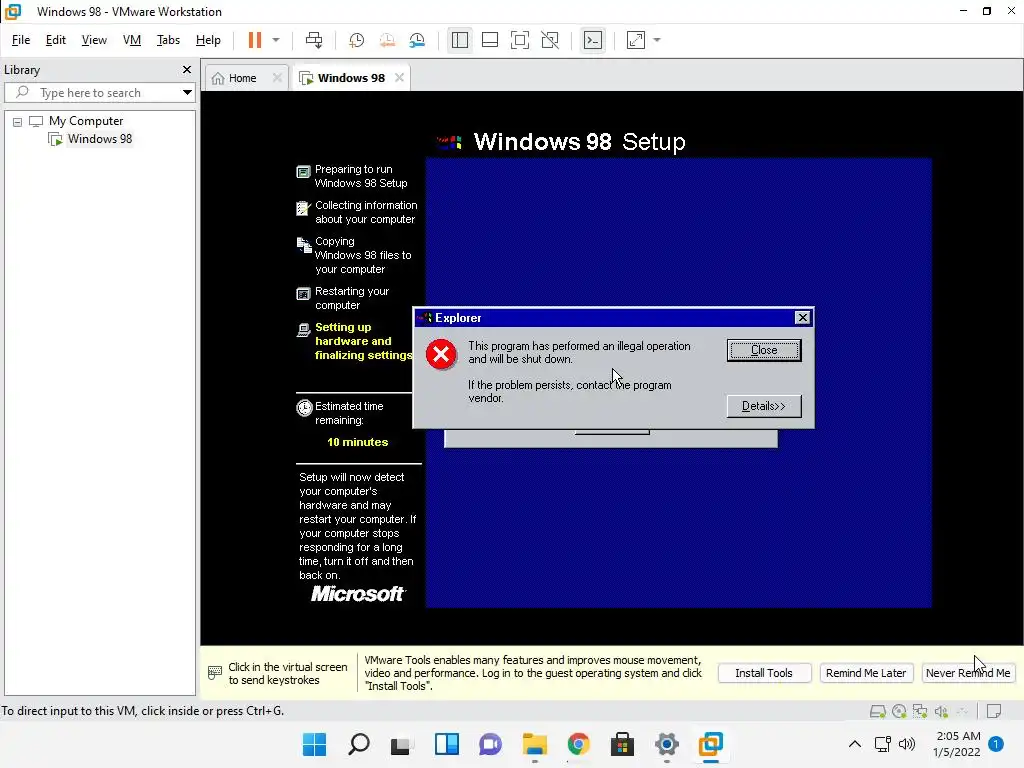Viewport: 1024px width, 768px height.
Task: Click the message log status icon
Action: point(994,711)
